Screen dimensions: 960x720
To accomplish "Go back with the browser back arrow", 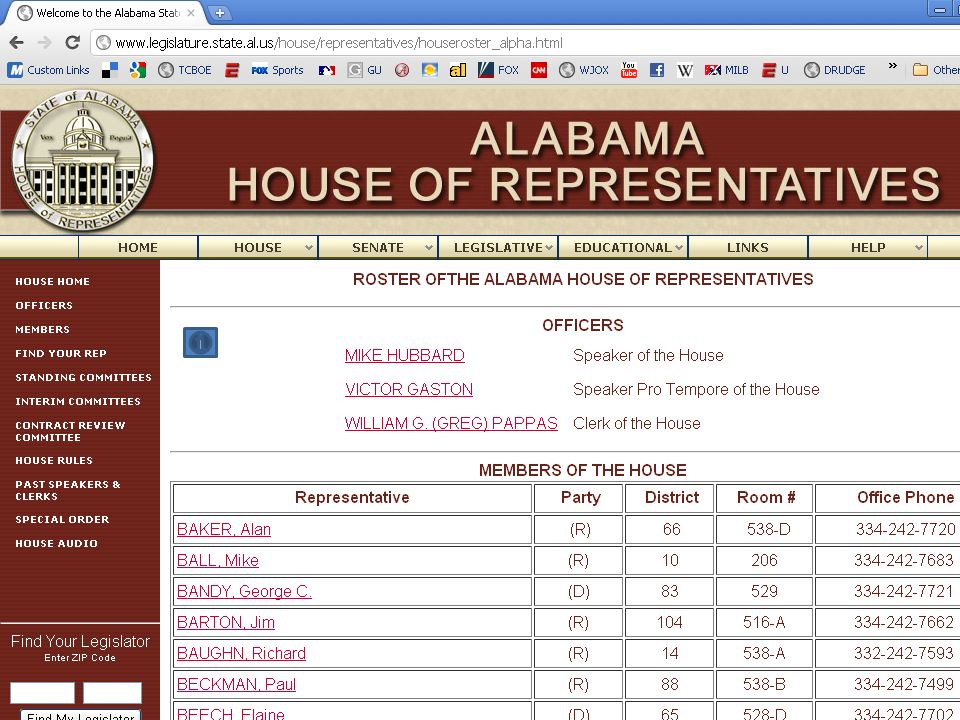I will point(17,43).
